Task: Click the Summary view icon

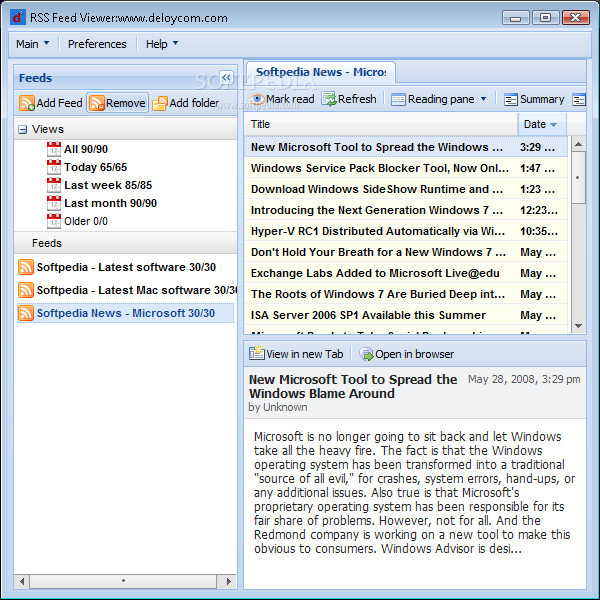Action: 510,99
